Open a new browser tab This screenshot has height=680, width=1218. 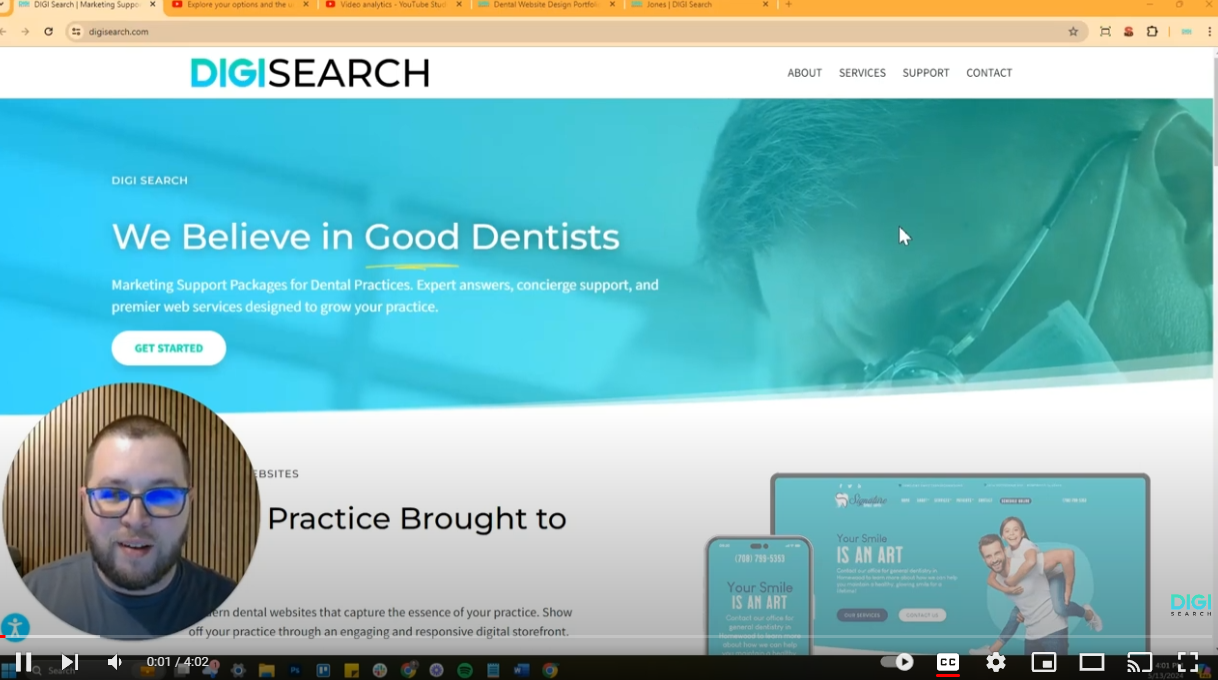coord(788,5)
